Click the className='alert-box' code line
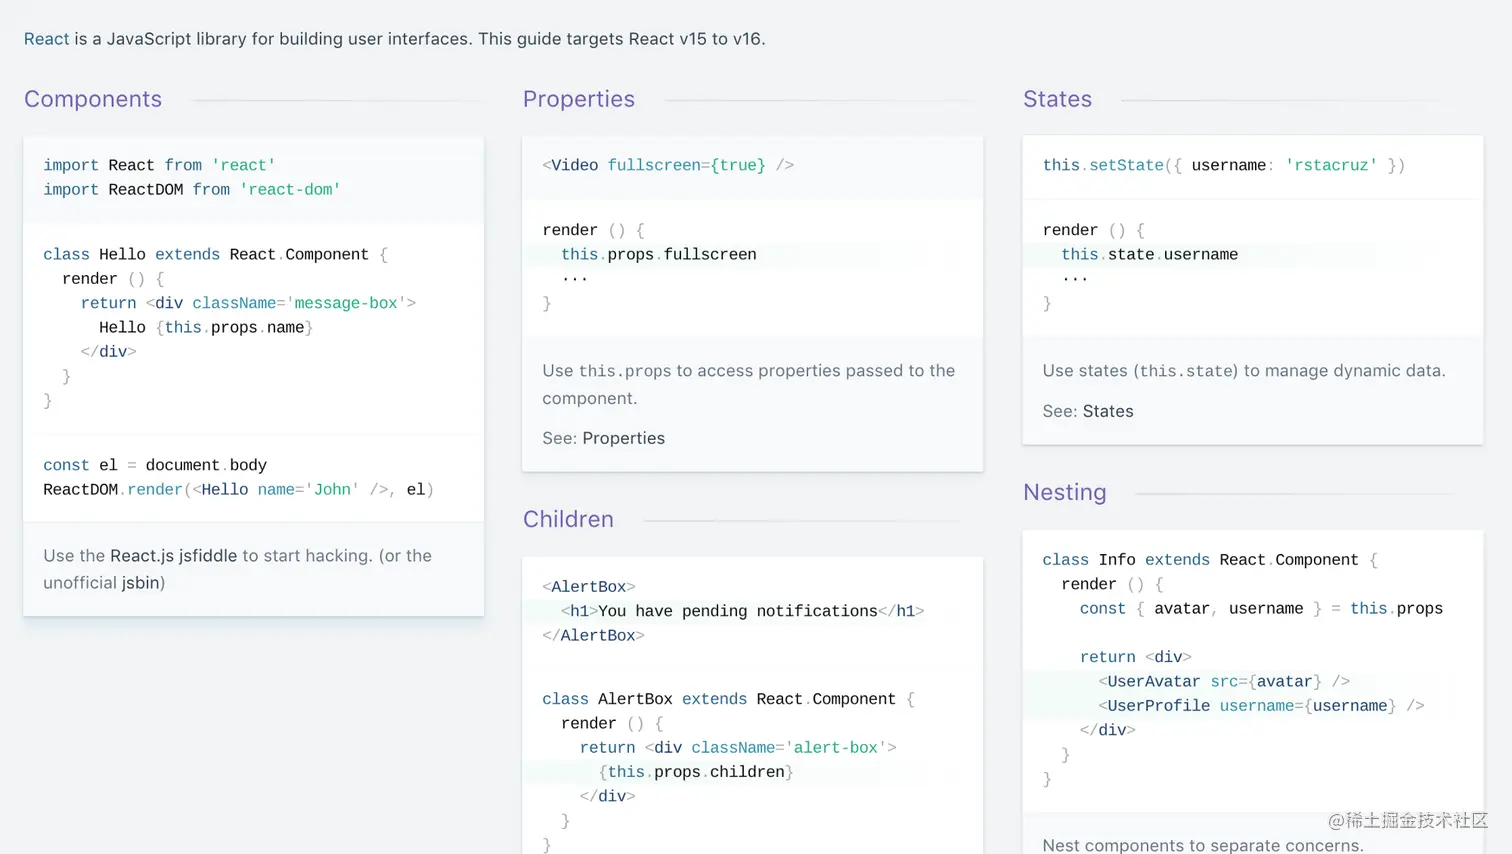Image resolution: width=1512 pixels, height=854 pixels. click(x=738, y=747)
